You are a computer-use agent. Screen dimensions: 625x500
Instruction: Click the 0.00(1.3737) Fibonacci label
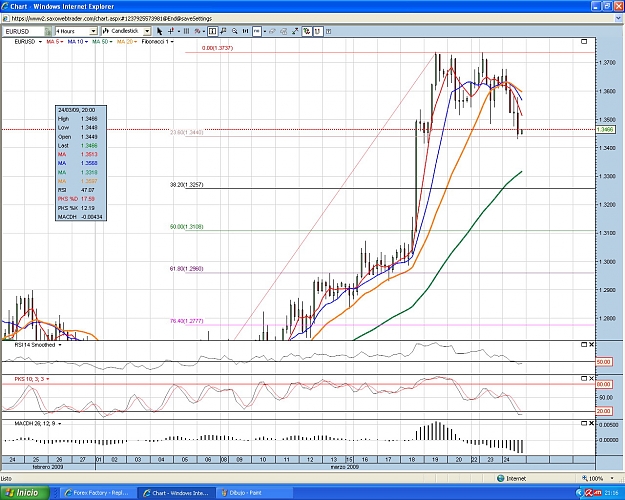pos(217,48)
